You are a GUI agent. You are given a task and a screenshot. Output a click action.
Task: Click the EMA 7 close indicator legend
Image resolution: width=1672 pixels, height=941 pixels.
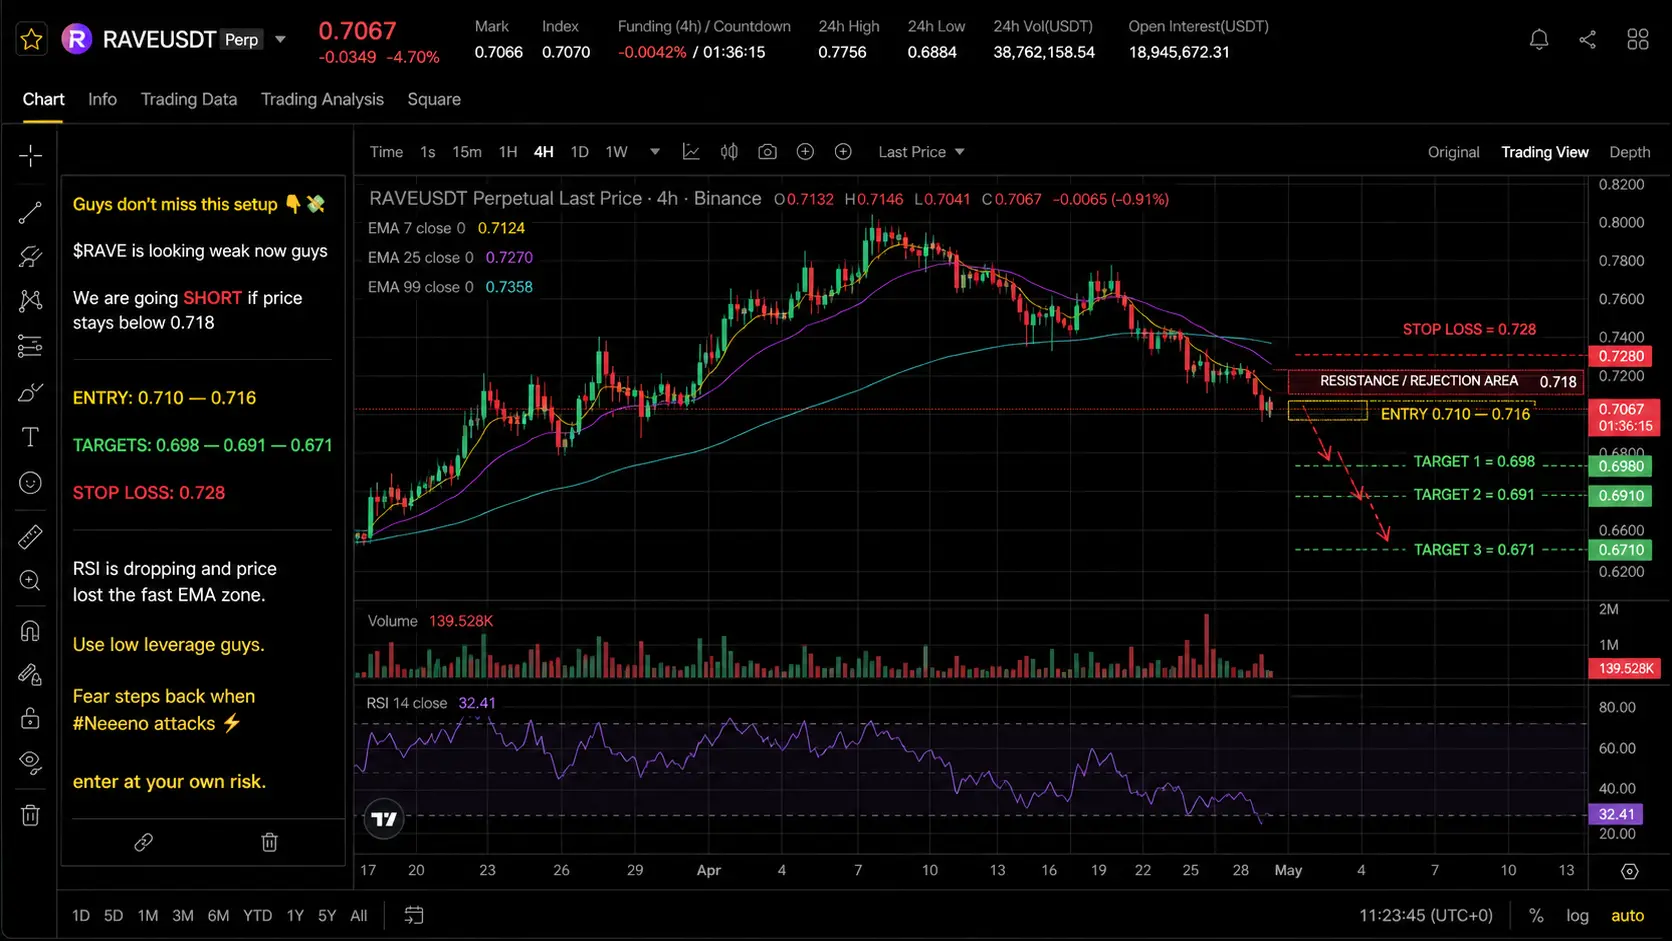(446, 228)
